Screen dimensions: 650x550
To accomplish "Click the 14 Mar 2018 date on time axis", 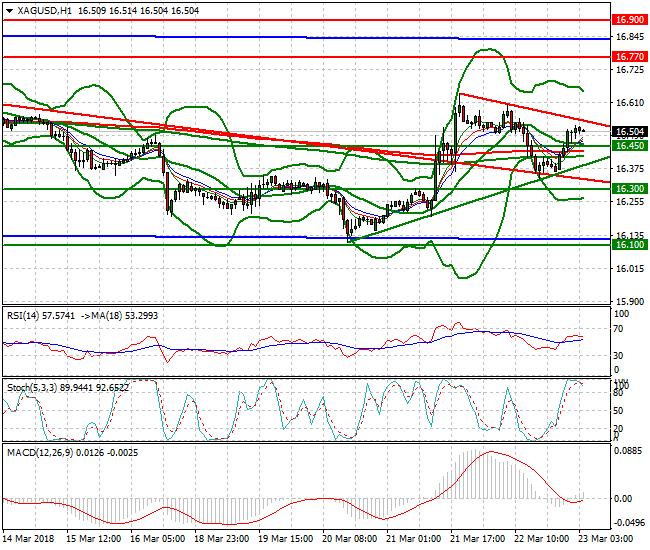I will pos(30,538).
